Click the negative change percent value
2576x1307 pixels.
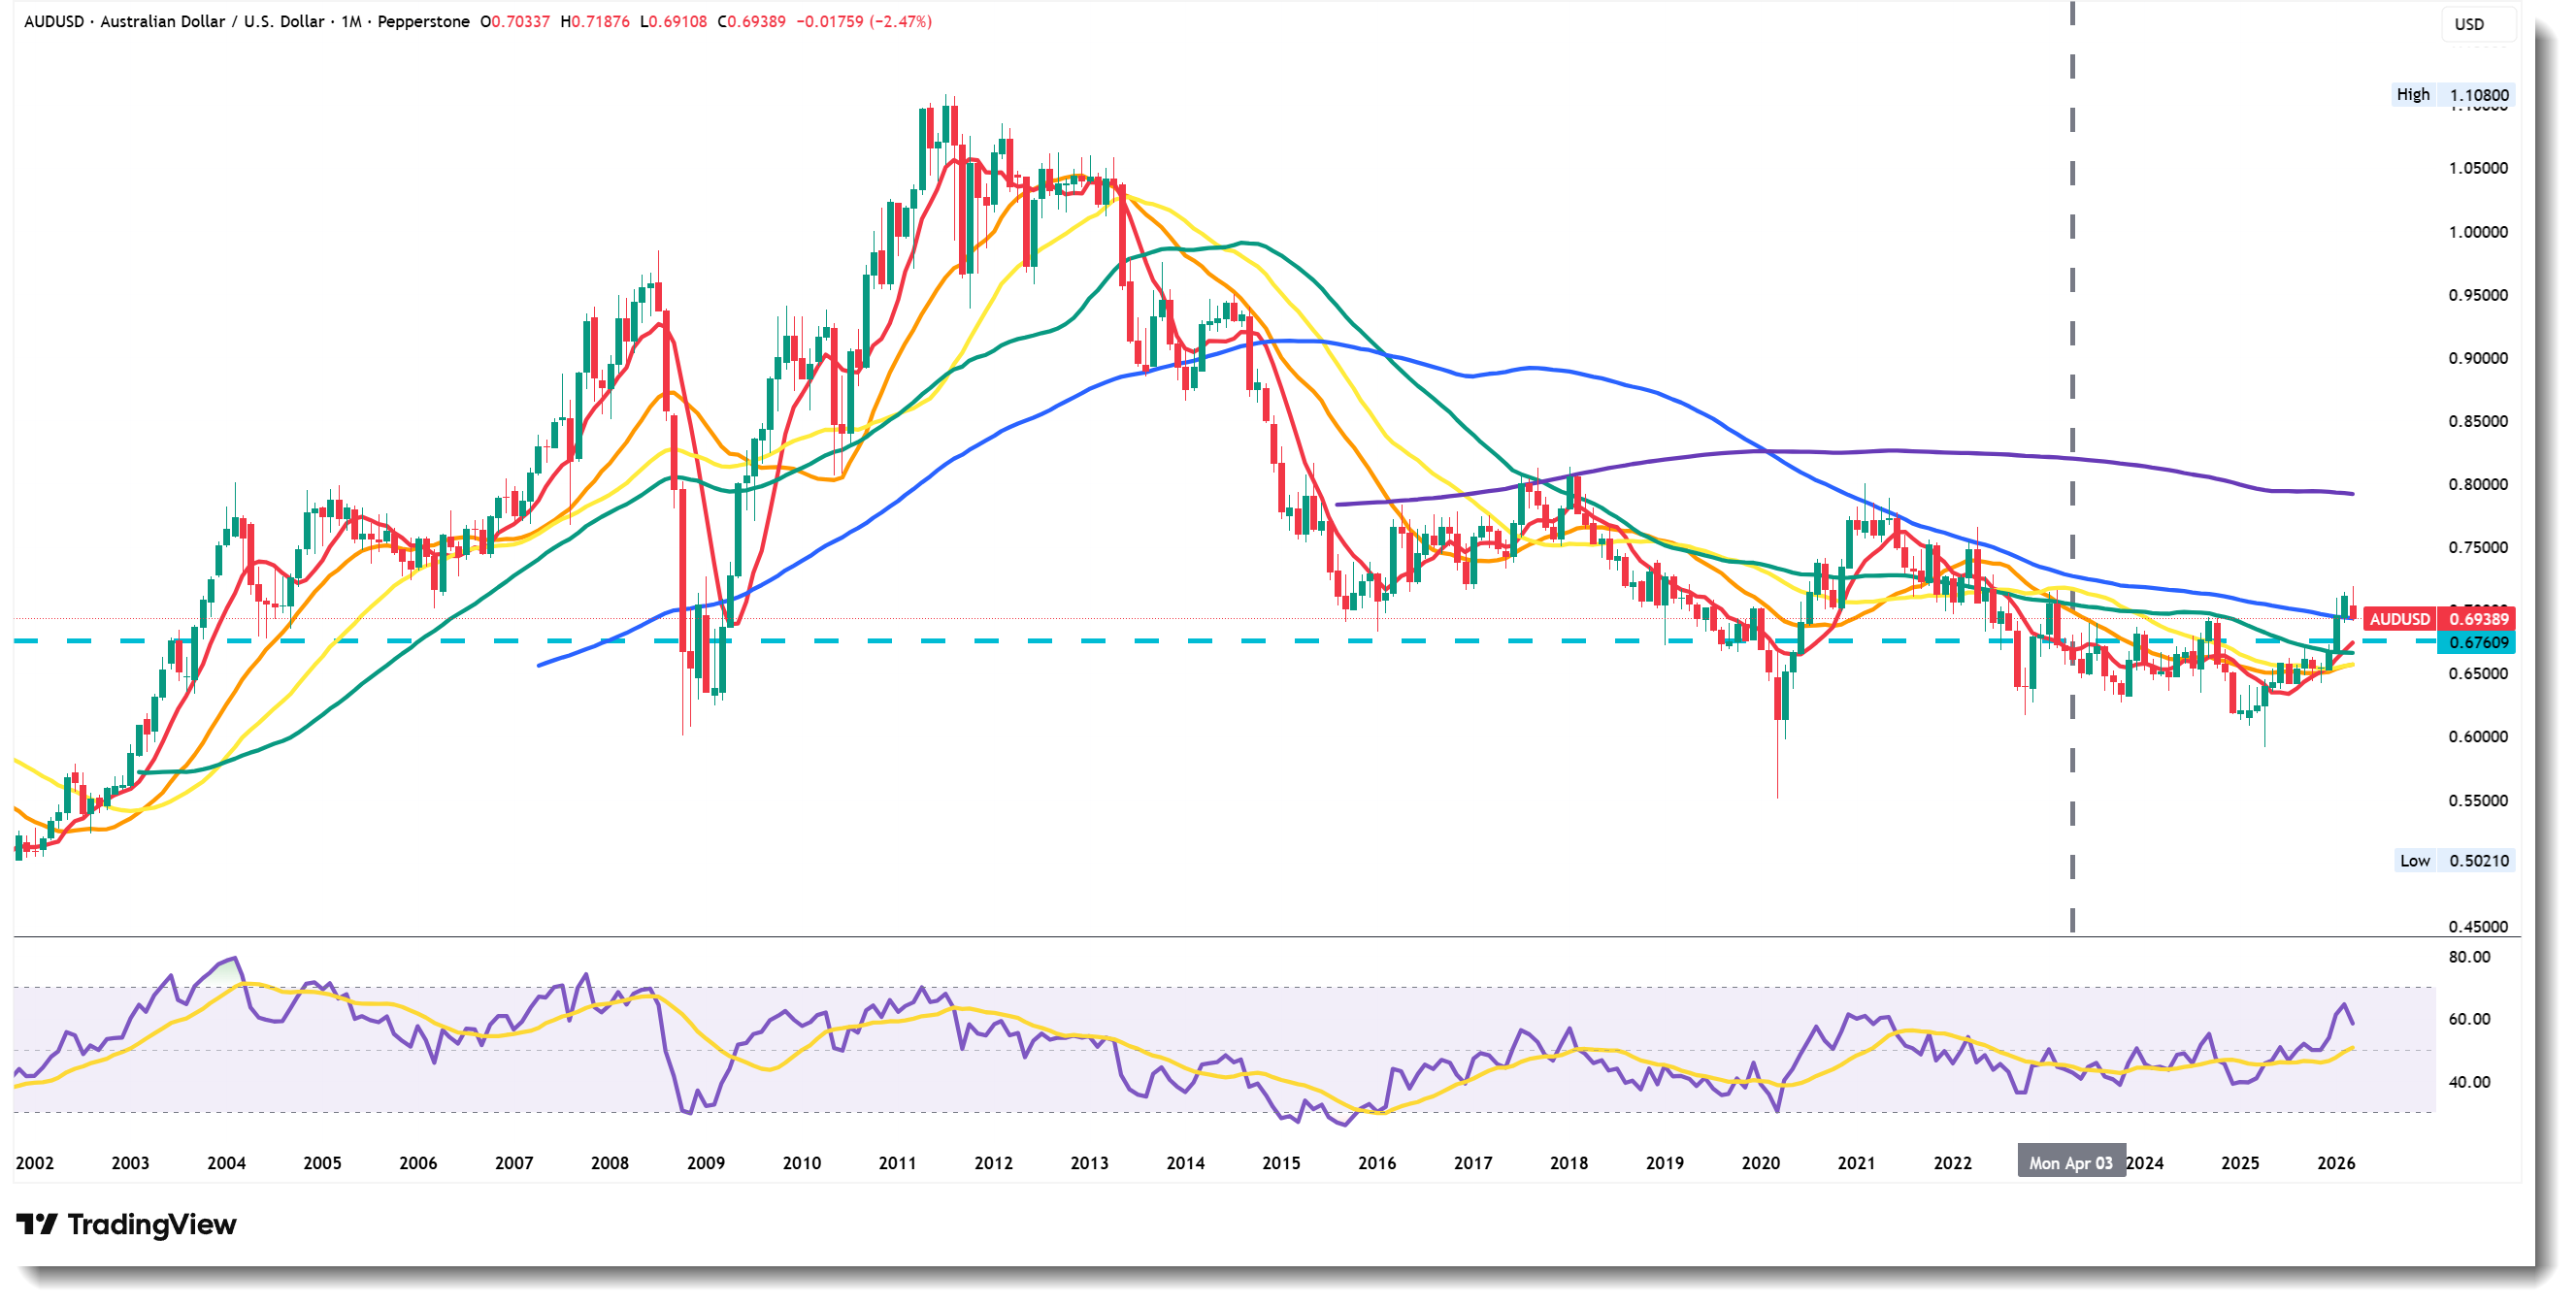(899, 21)
